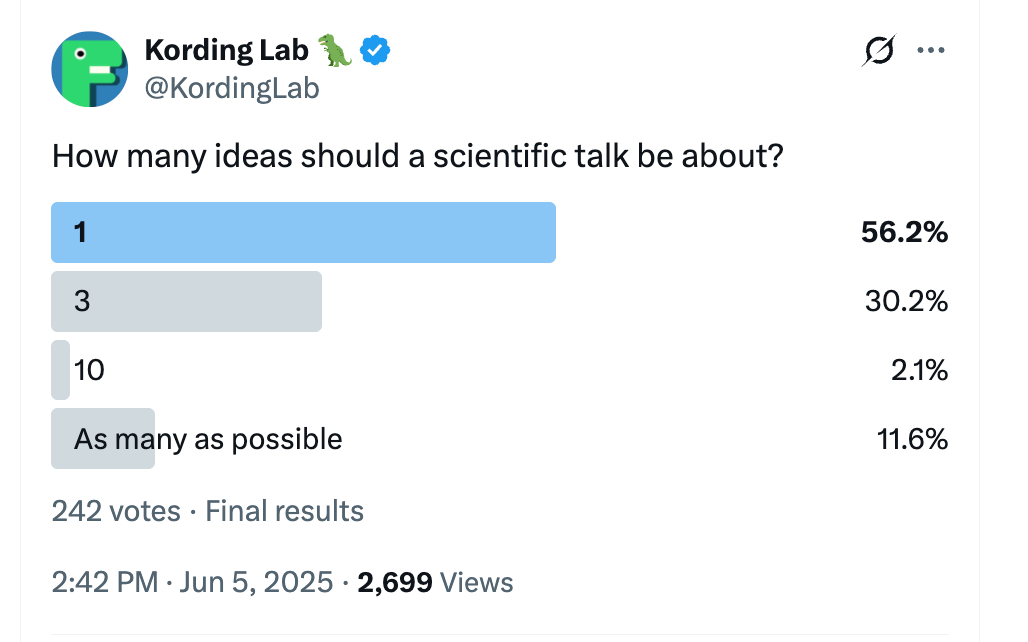Viewport: 1028px width, 642px height.
Task: Select the blue "1" poll result bar
Action: point(303,233)
